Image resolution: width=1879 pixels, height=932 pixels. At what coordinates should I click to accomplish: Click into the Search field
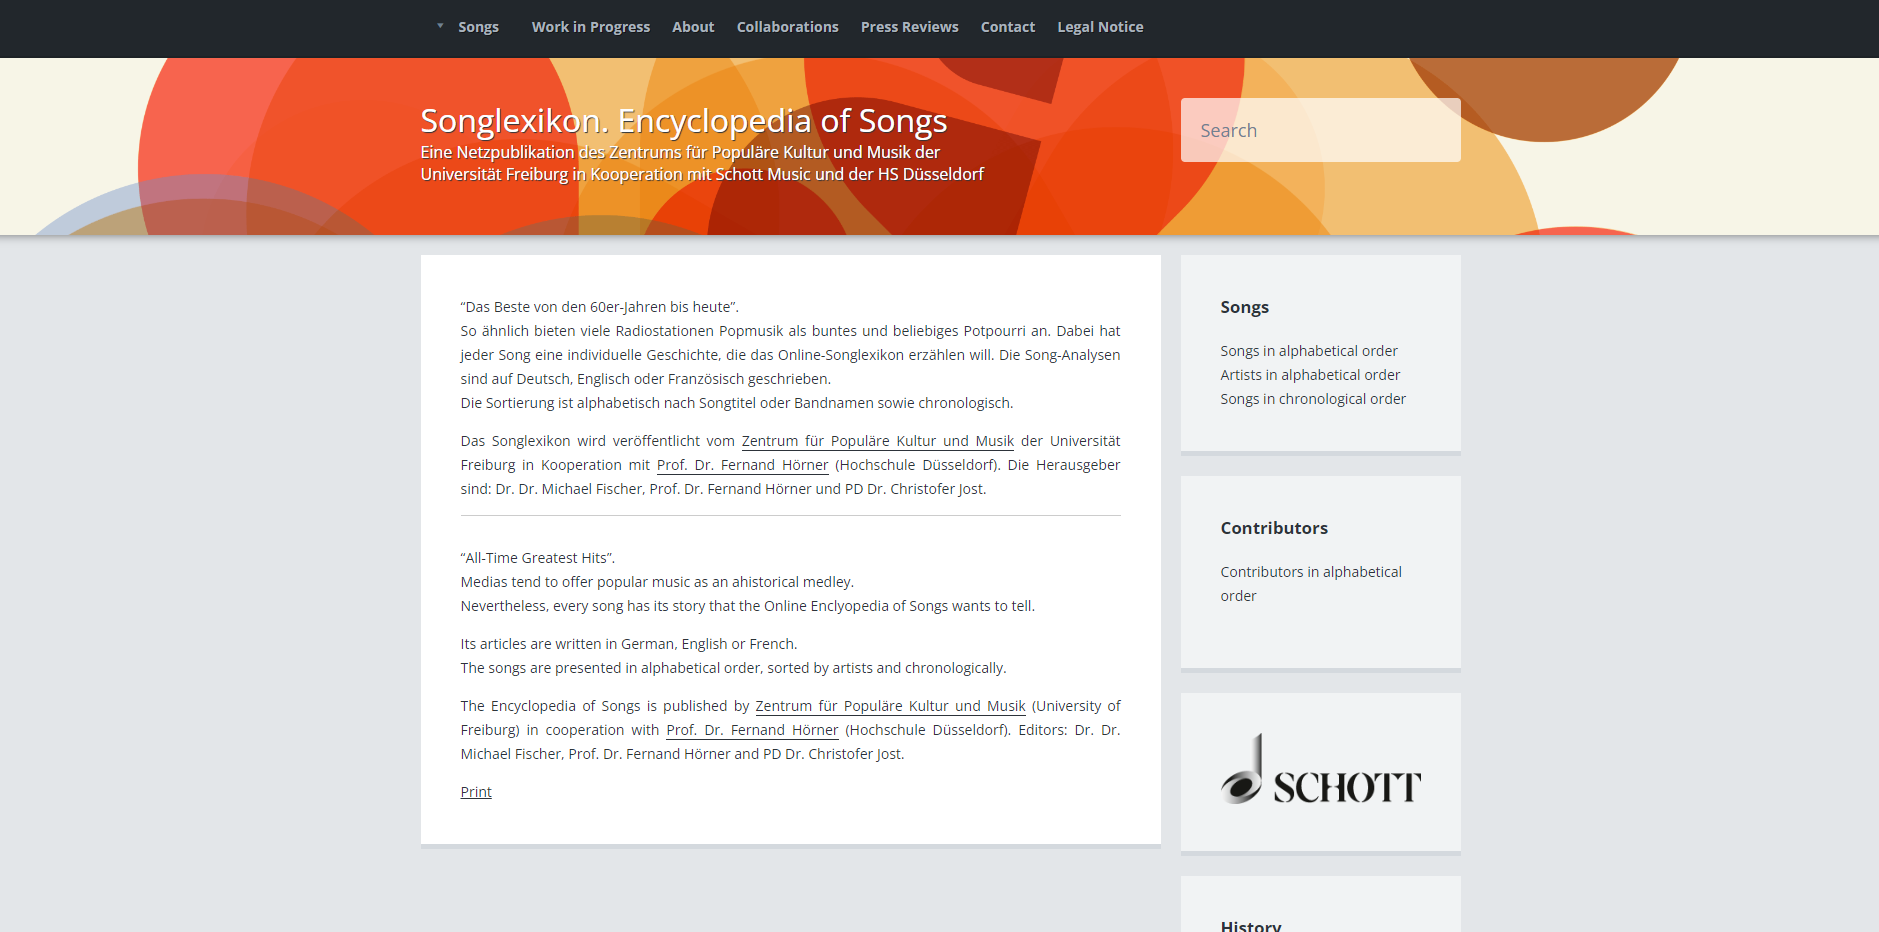coord(1320,130)
